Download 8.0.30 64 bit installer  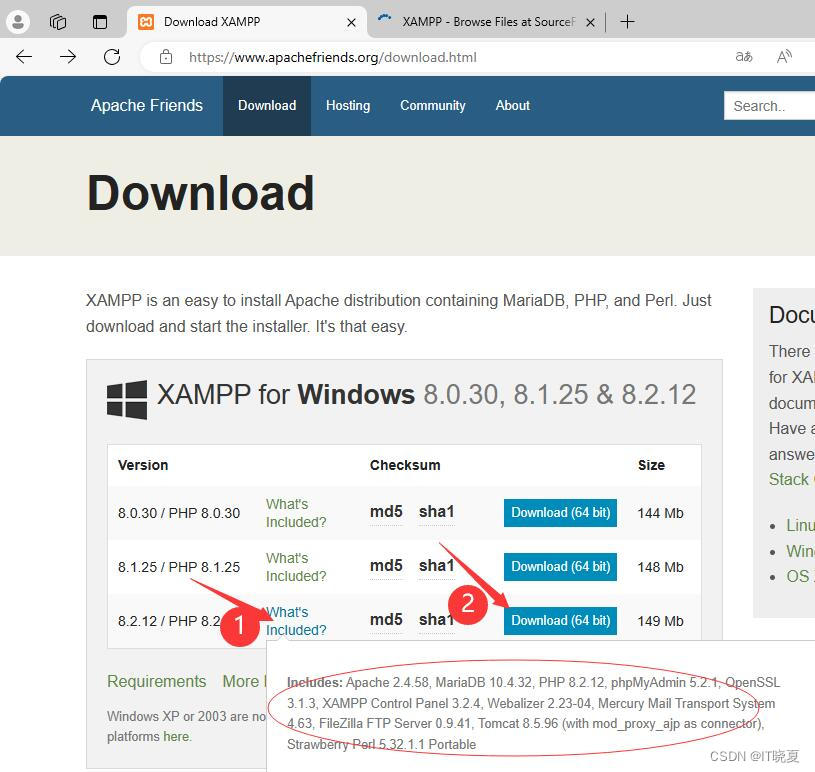(560, 513)
